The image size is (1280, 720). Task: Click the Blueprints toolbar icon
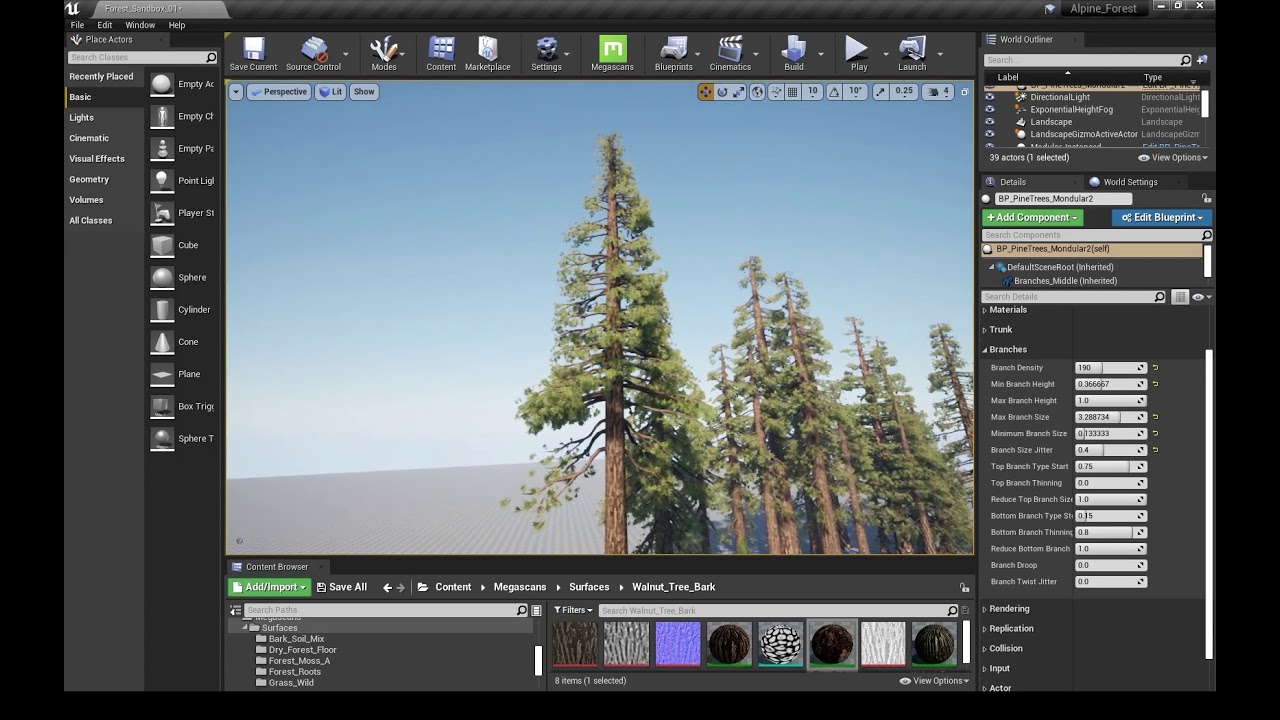(673, 54)
